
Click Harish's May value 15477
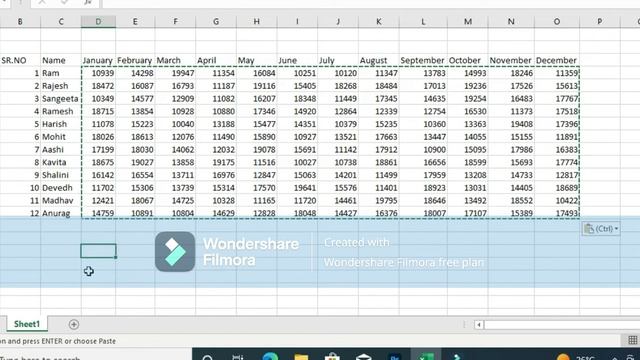click(256, 124)
